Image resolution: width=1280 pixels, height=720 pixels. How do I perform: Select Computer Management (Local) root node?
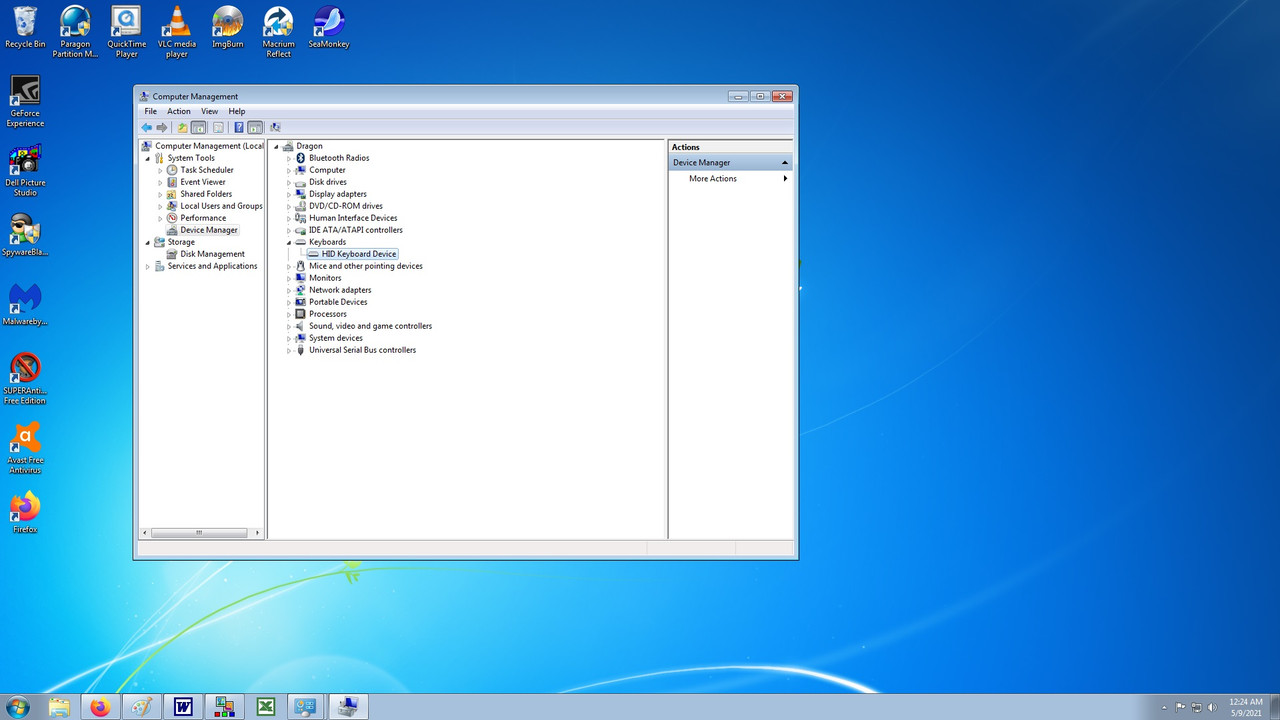click(x=209, y=146)
